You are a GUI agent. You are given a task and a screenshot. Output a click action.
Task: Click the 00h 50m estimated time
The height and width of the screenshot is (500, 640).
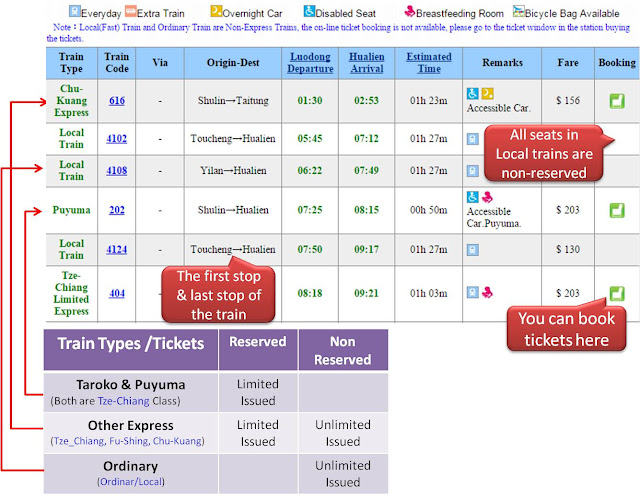pos(429,210)
